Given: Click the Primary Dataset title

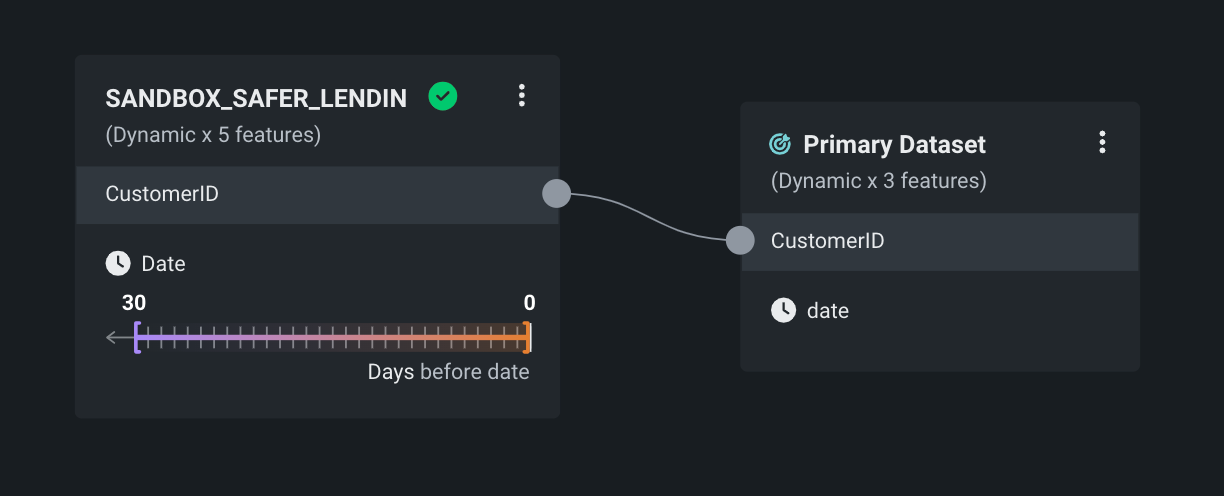Looking at the screenshot, I should click(894, 144).
